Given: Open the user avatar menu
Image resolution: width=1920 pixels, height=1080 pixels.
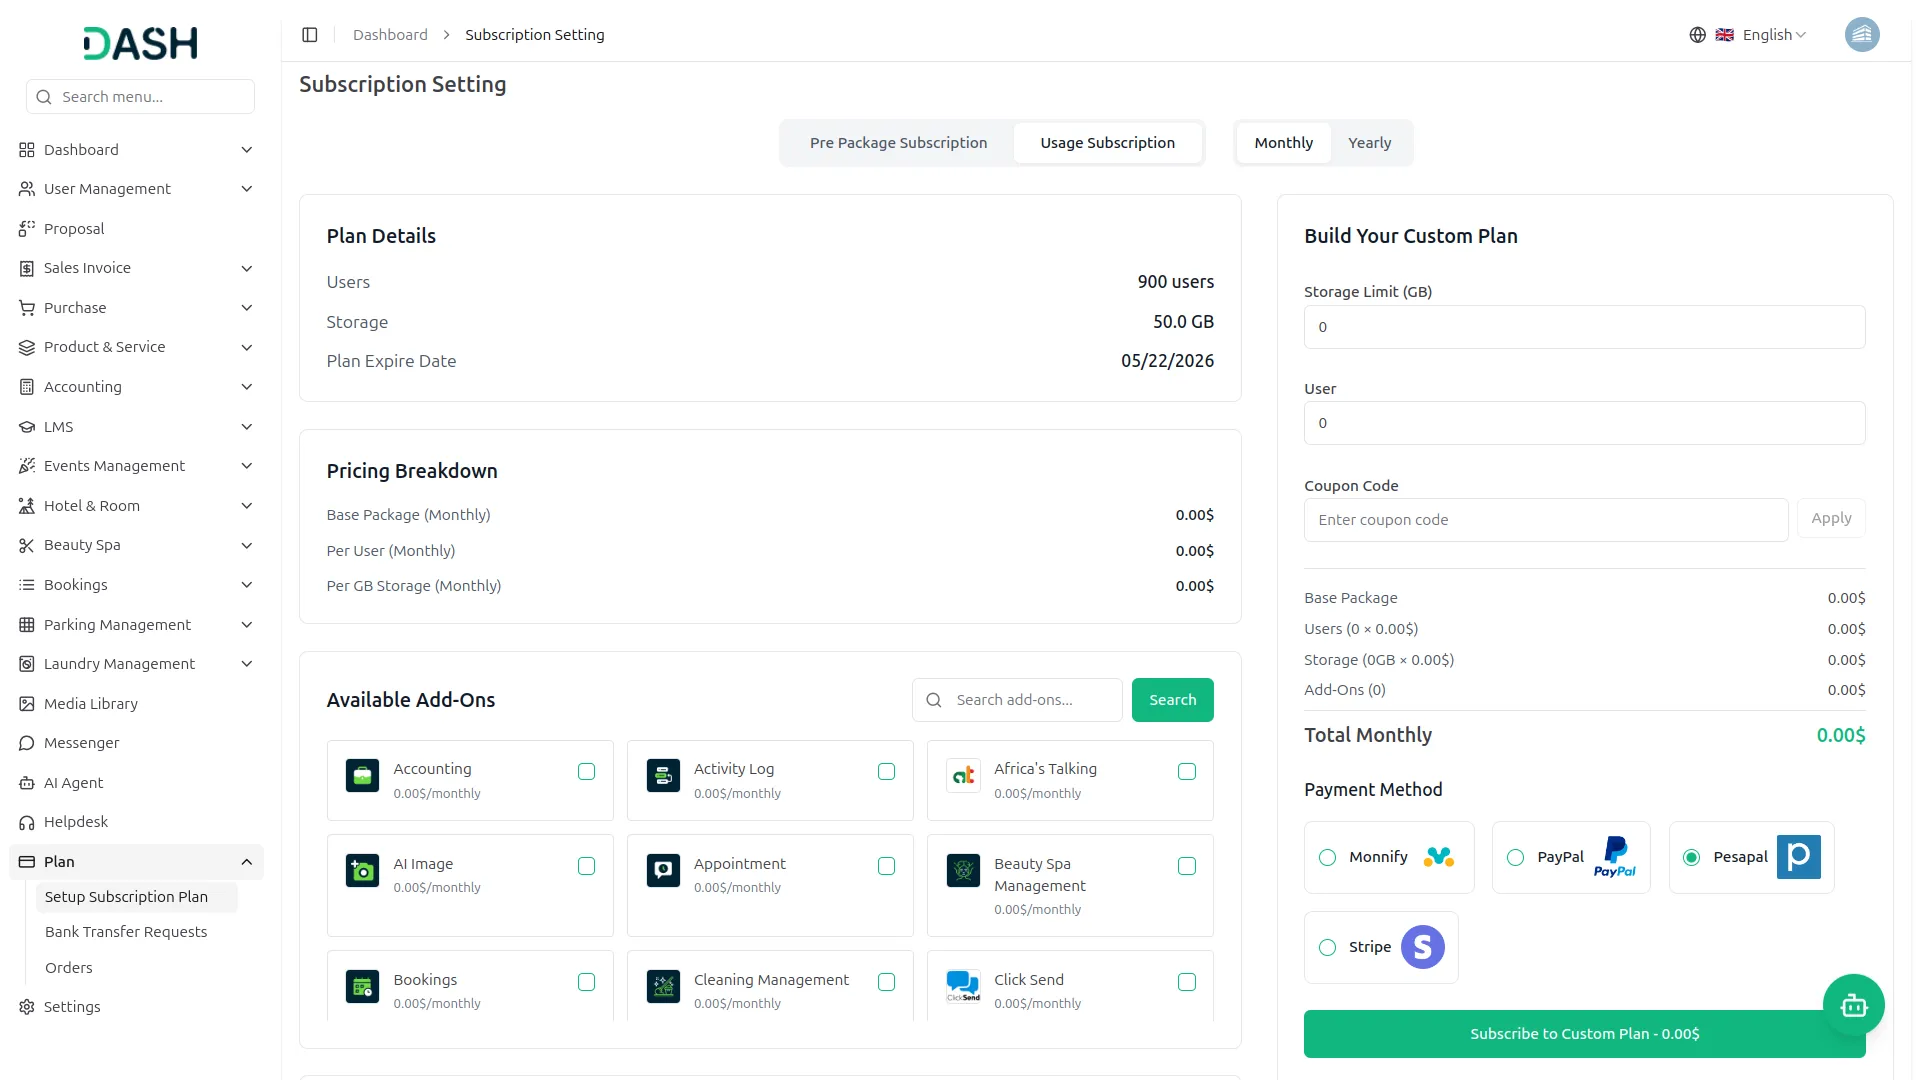Looking at the screenshot, I should tap(1861, 35).
